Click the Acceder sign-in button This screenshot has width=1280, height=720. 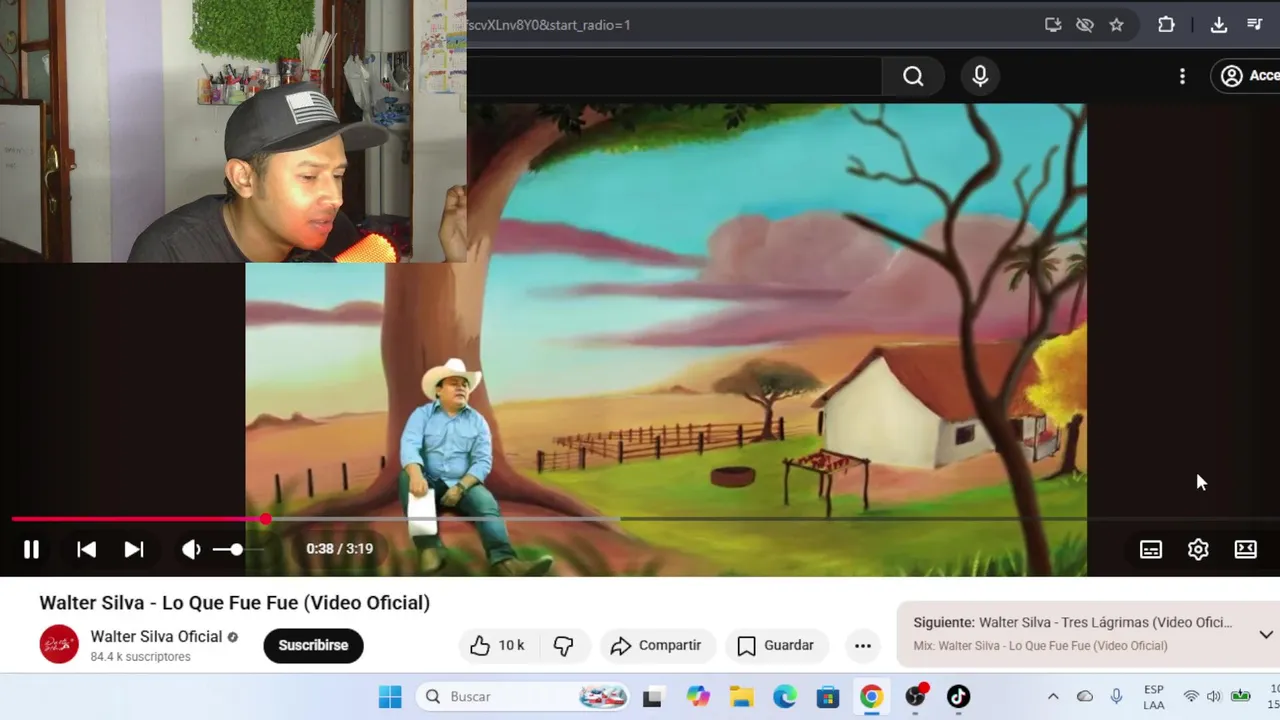coord(1246,76)
